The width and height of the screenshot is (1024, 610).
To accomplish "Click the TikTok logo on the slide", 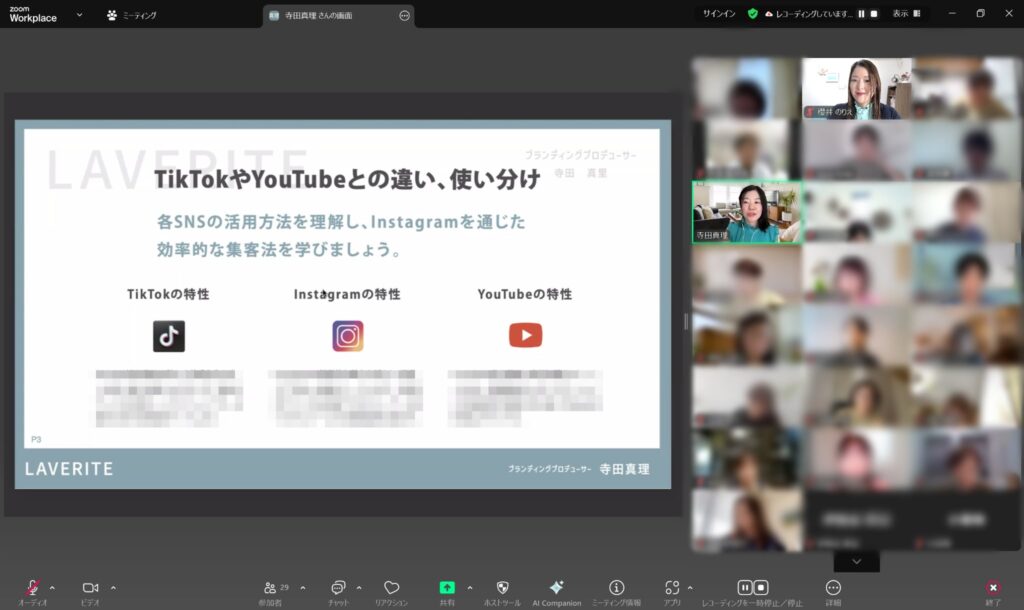I will coord(169,336).
